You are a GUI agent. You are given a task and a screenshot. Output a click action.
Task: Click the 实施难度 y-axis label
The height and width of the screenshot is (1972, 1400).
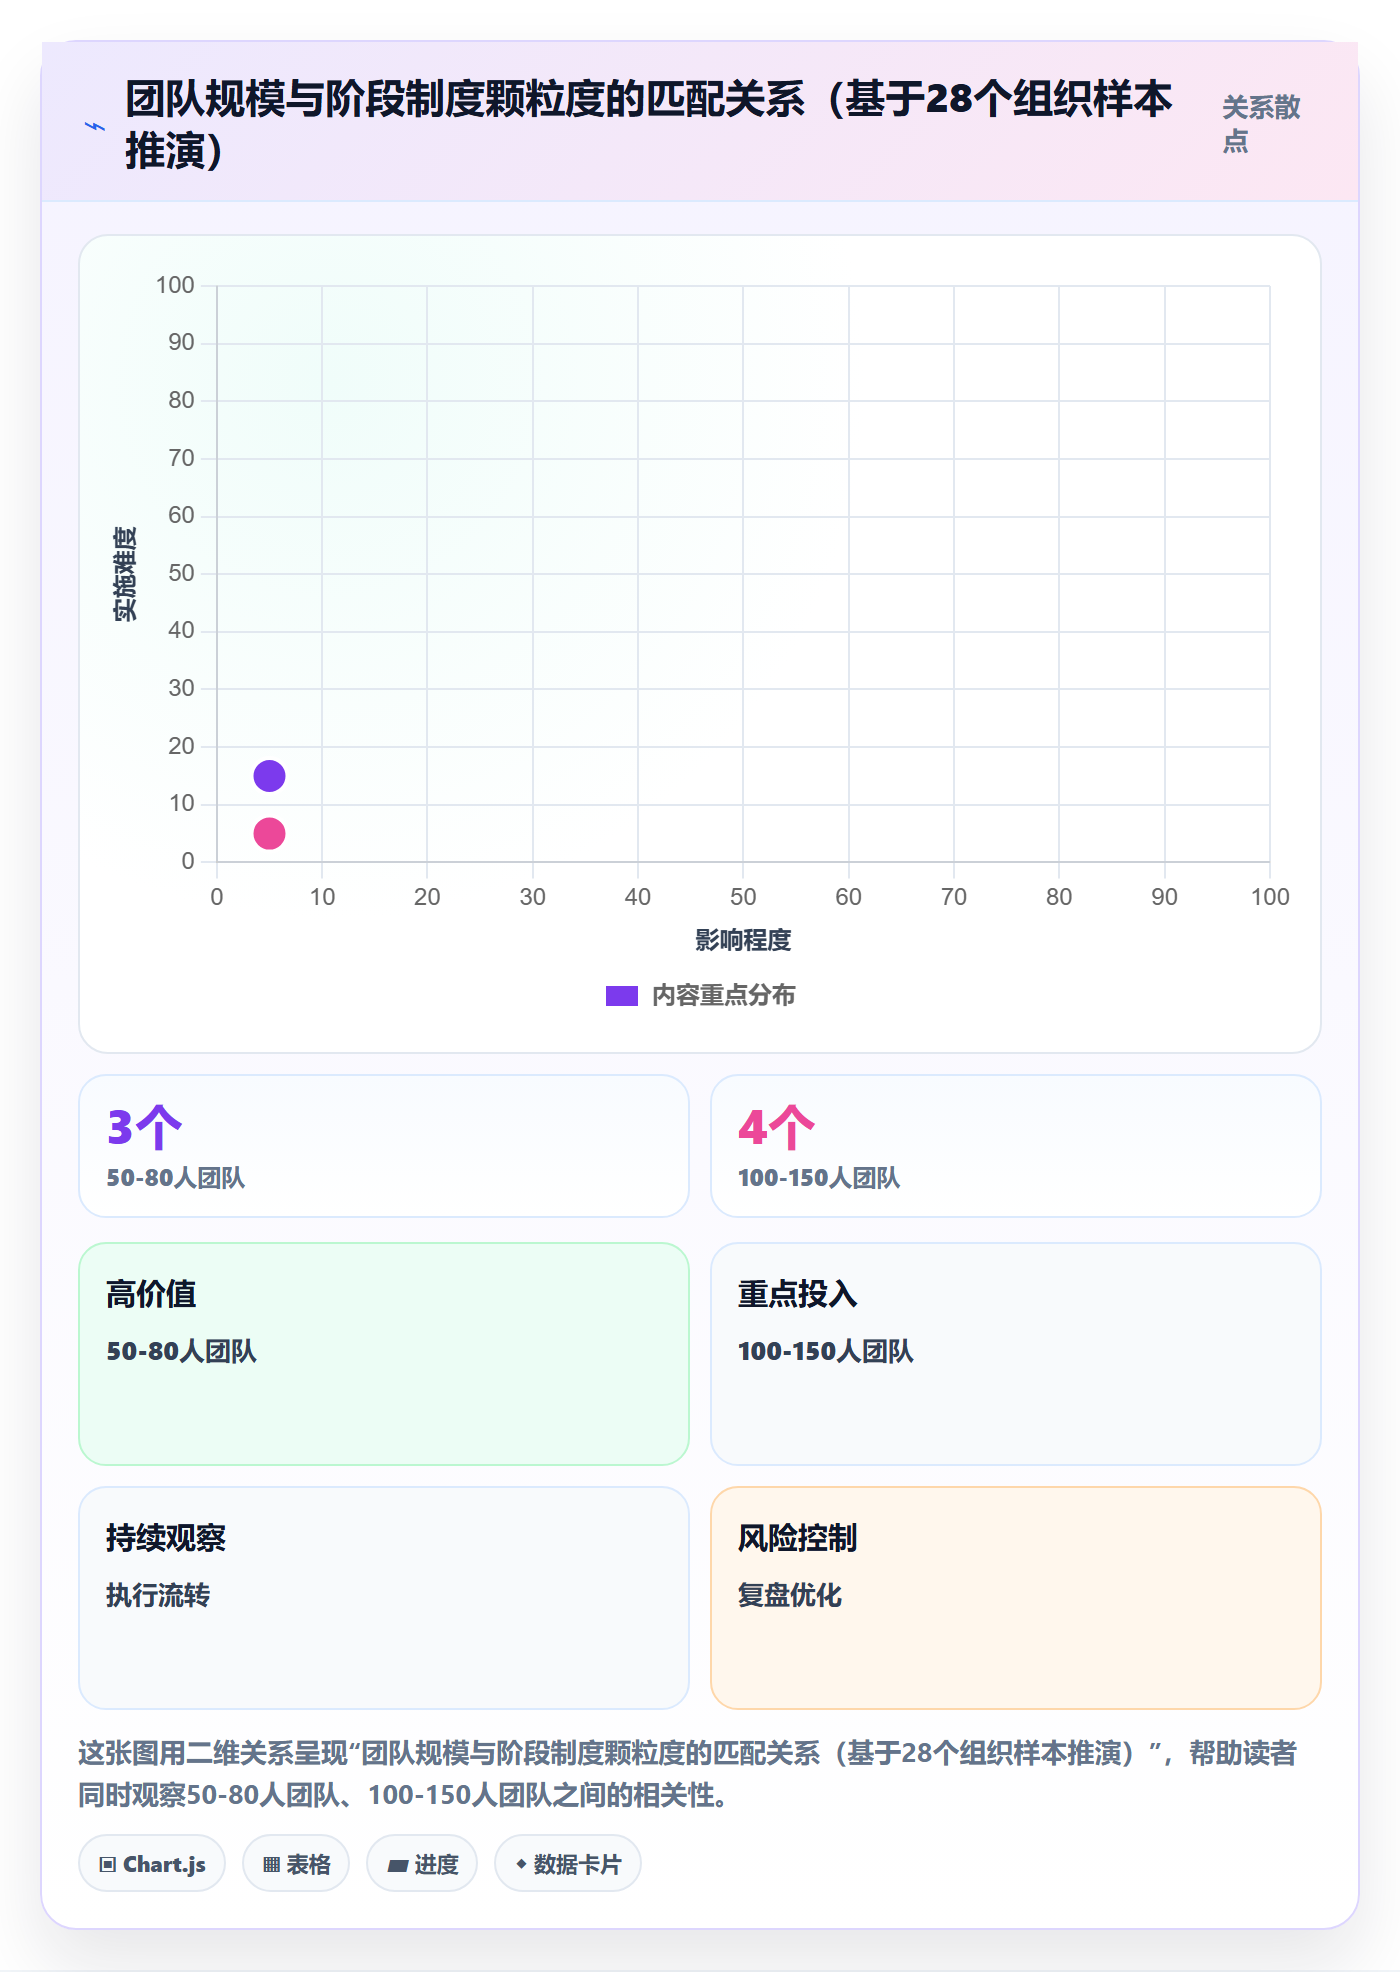(125, 574)
